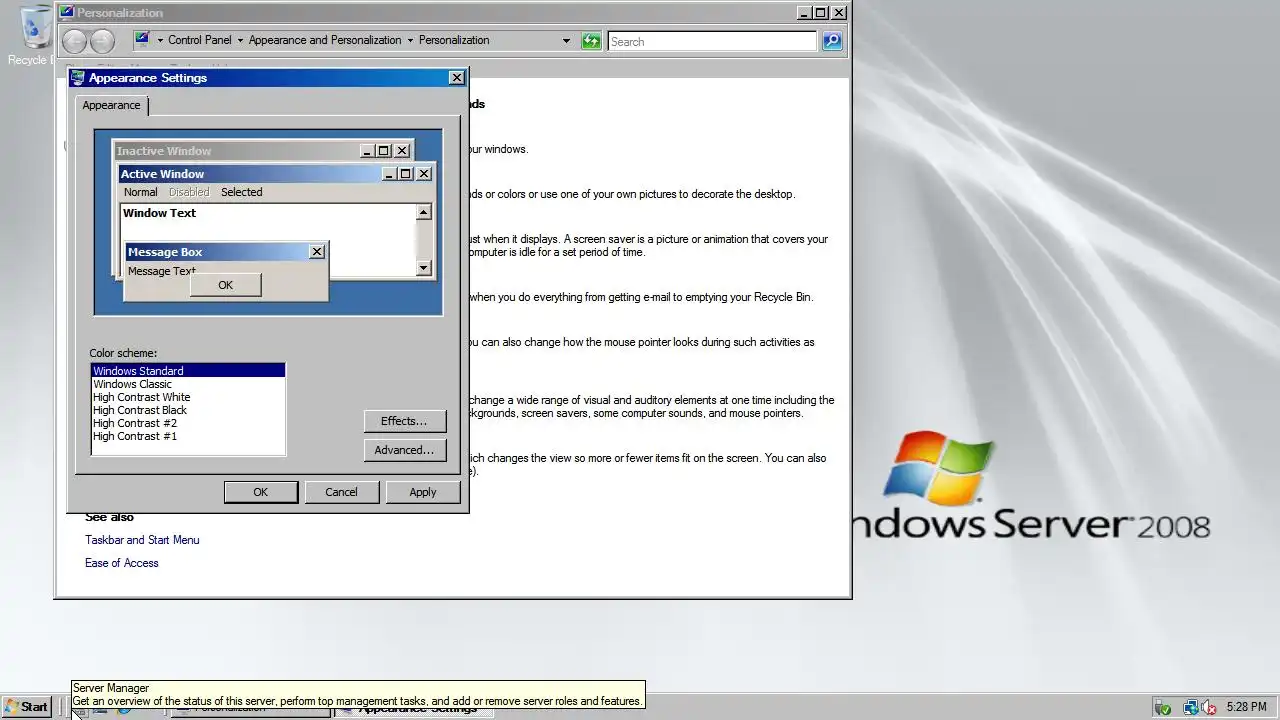
Task: Select the High Contrast #2 scheme
Action: [188, 423]
